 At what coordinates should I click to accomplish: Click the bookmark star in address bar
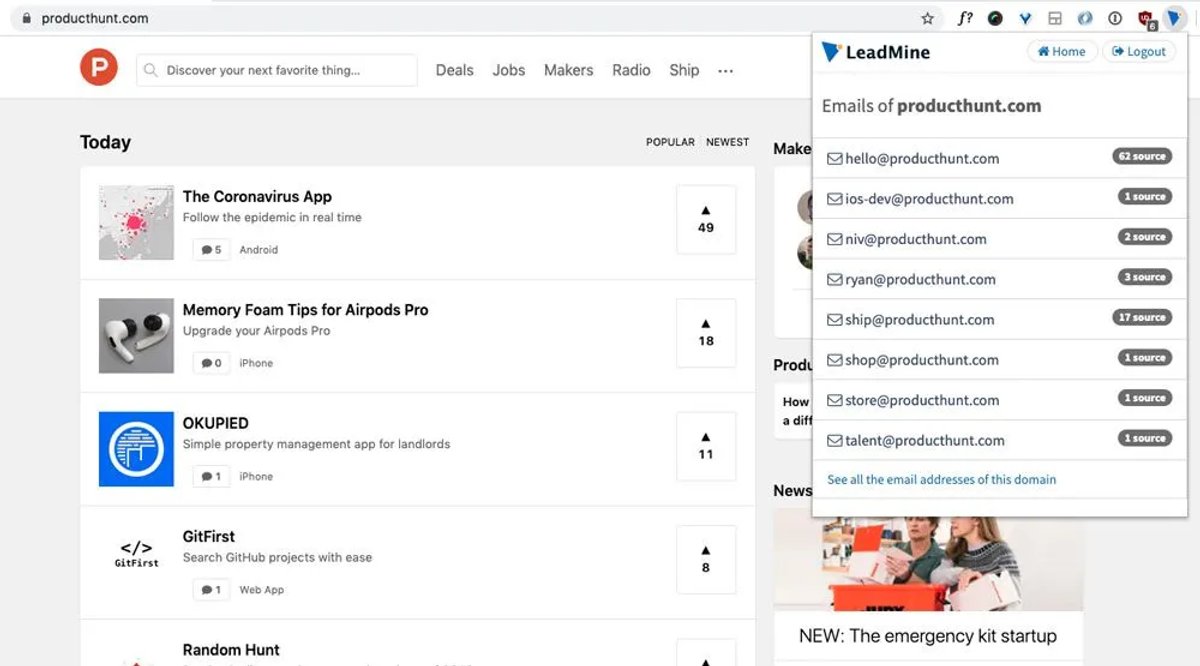coord(927,18)
